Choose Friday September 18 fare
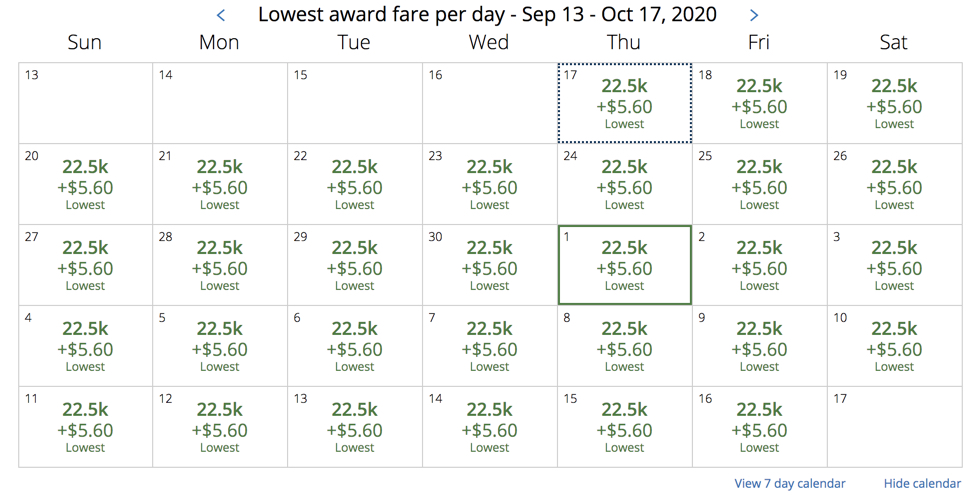970x495 pixels. [759, 104]
